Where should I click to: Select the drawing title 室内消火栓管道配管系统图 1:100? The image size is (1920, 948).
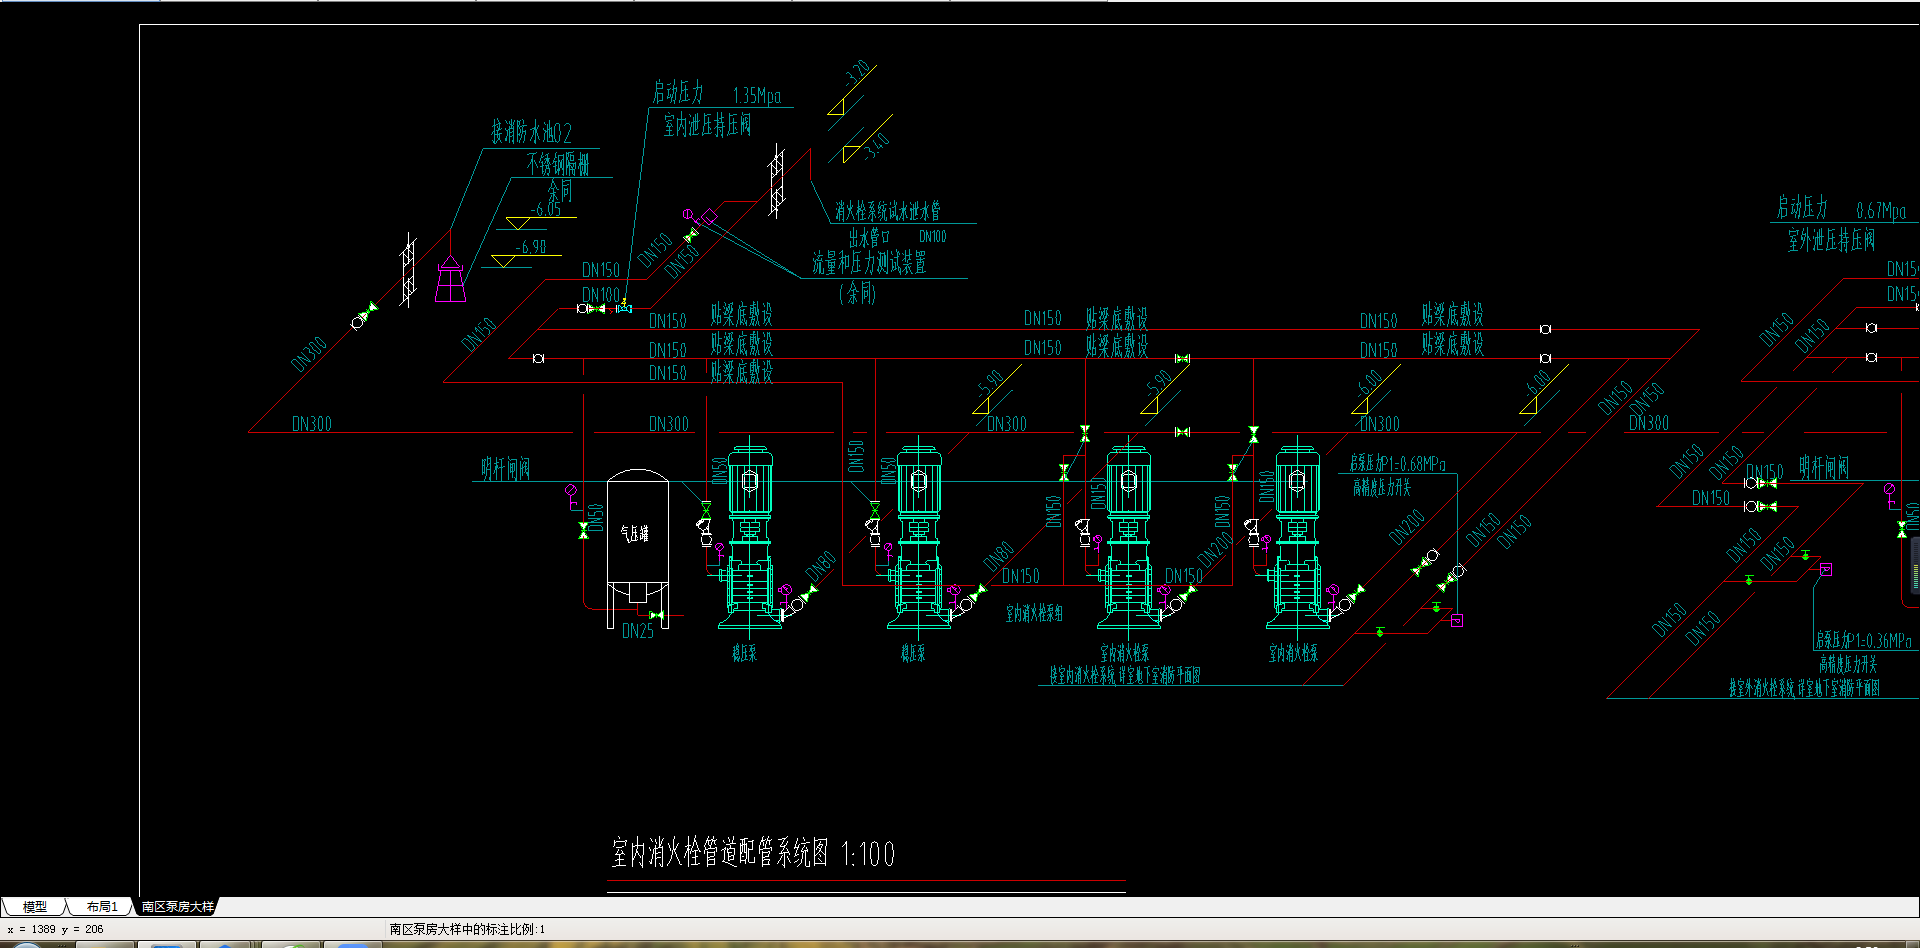[752, 853]
